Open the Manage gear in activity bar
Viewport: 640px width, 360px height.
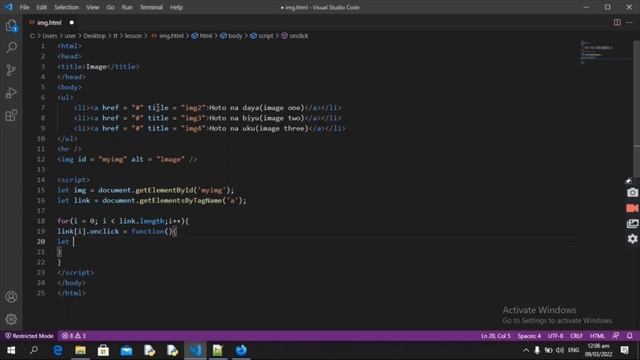pyautogui.click(x=11, y=319)
